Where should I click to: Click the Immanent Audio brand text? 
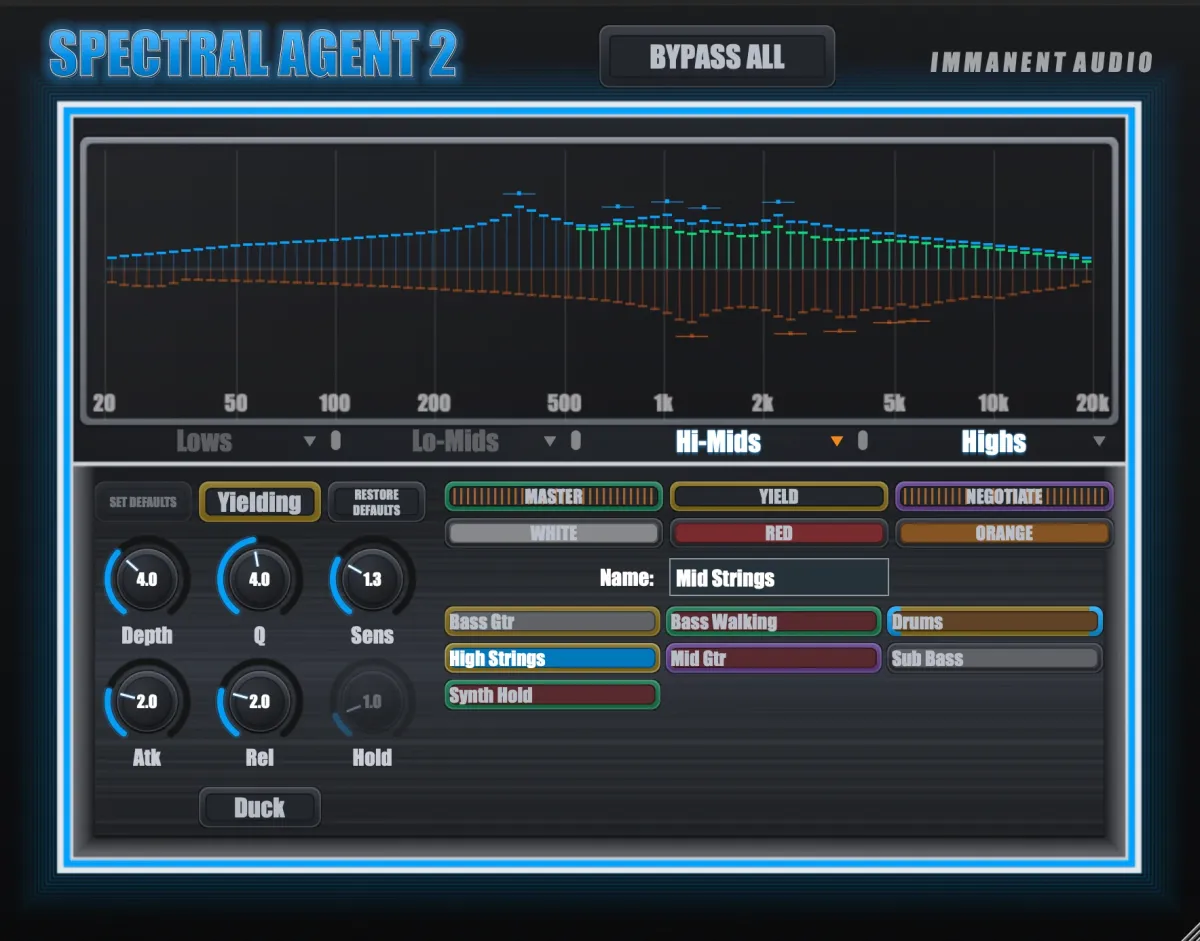click(x=1041, y=63)
